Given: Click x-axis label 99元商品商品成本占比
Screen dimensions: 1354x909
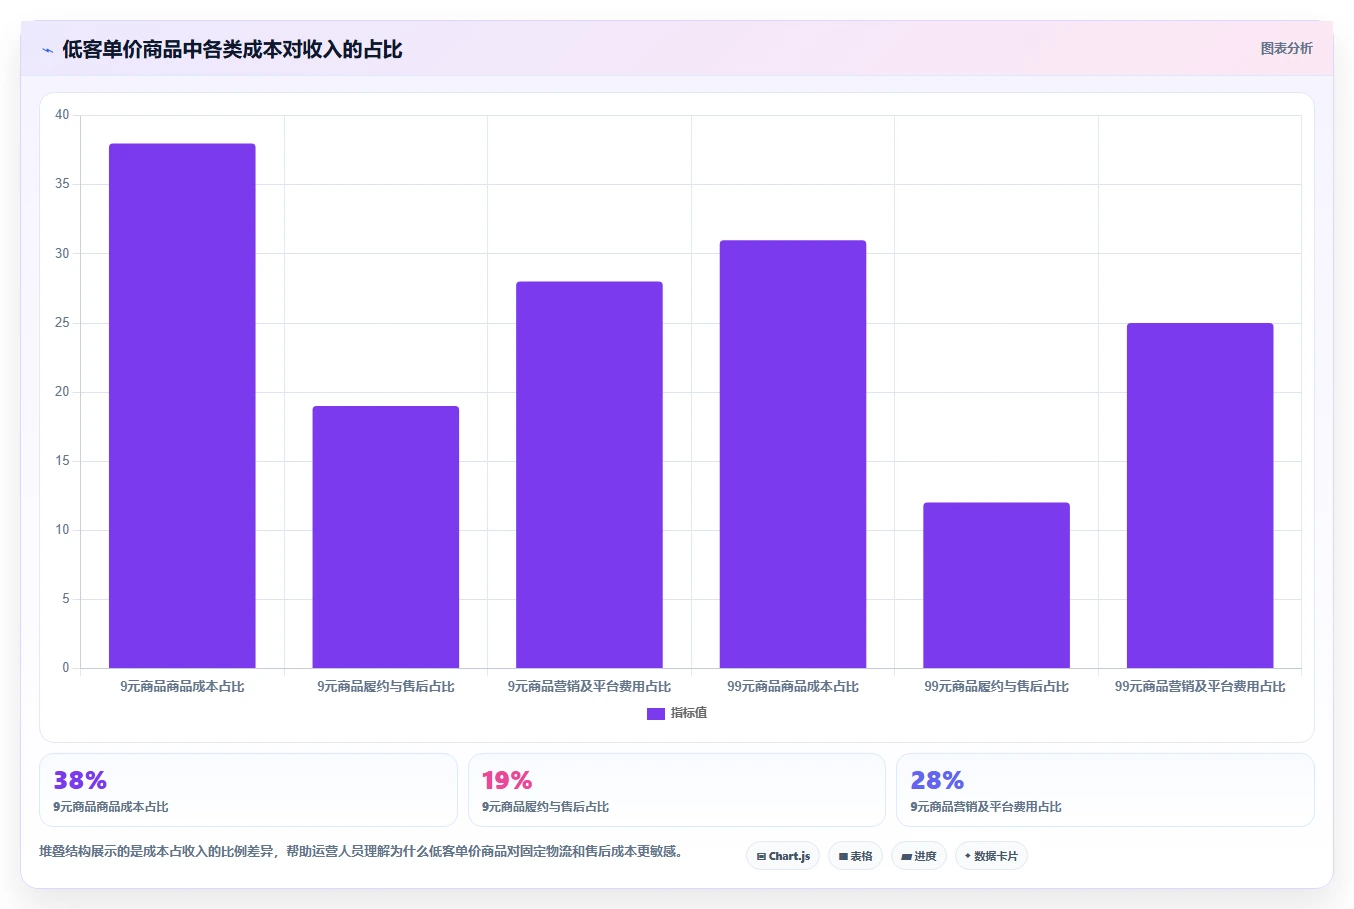Looking at the screenshot, I should pos(793,687).
